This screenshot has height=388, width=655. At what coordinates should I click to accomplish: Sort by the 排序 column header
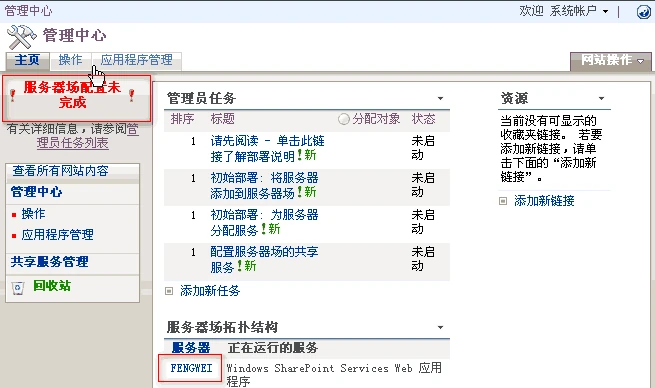(183, 119)
